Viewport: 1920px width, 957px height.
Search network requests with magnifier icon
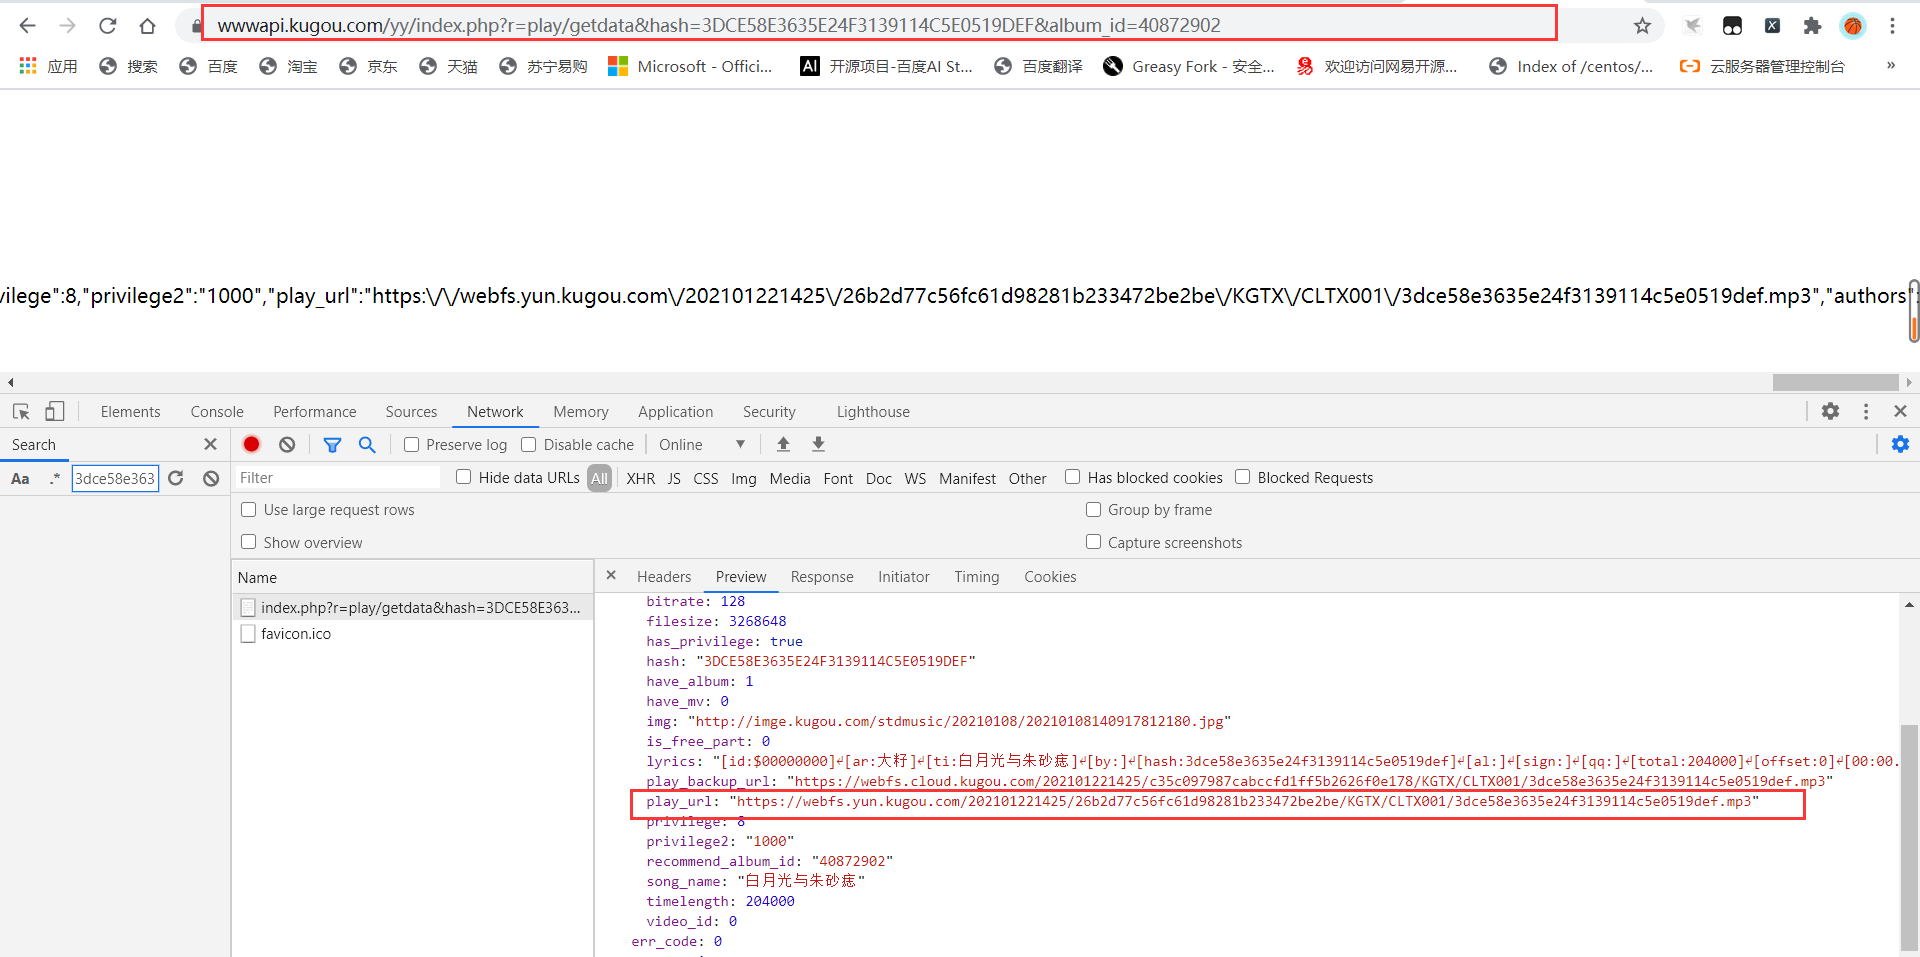click(x=367, y=444)
